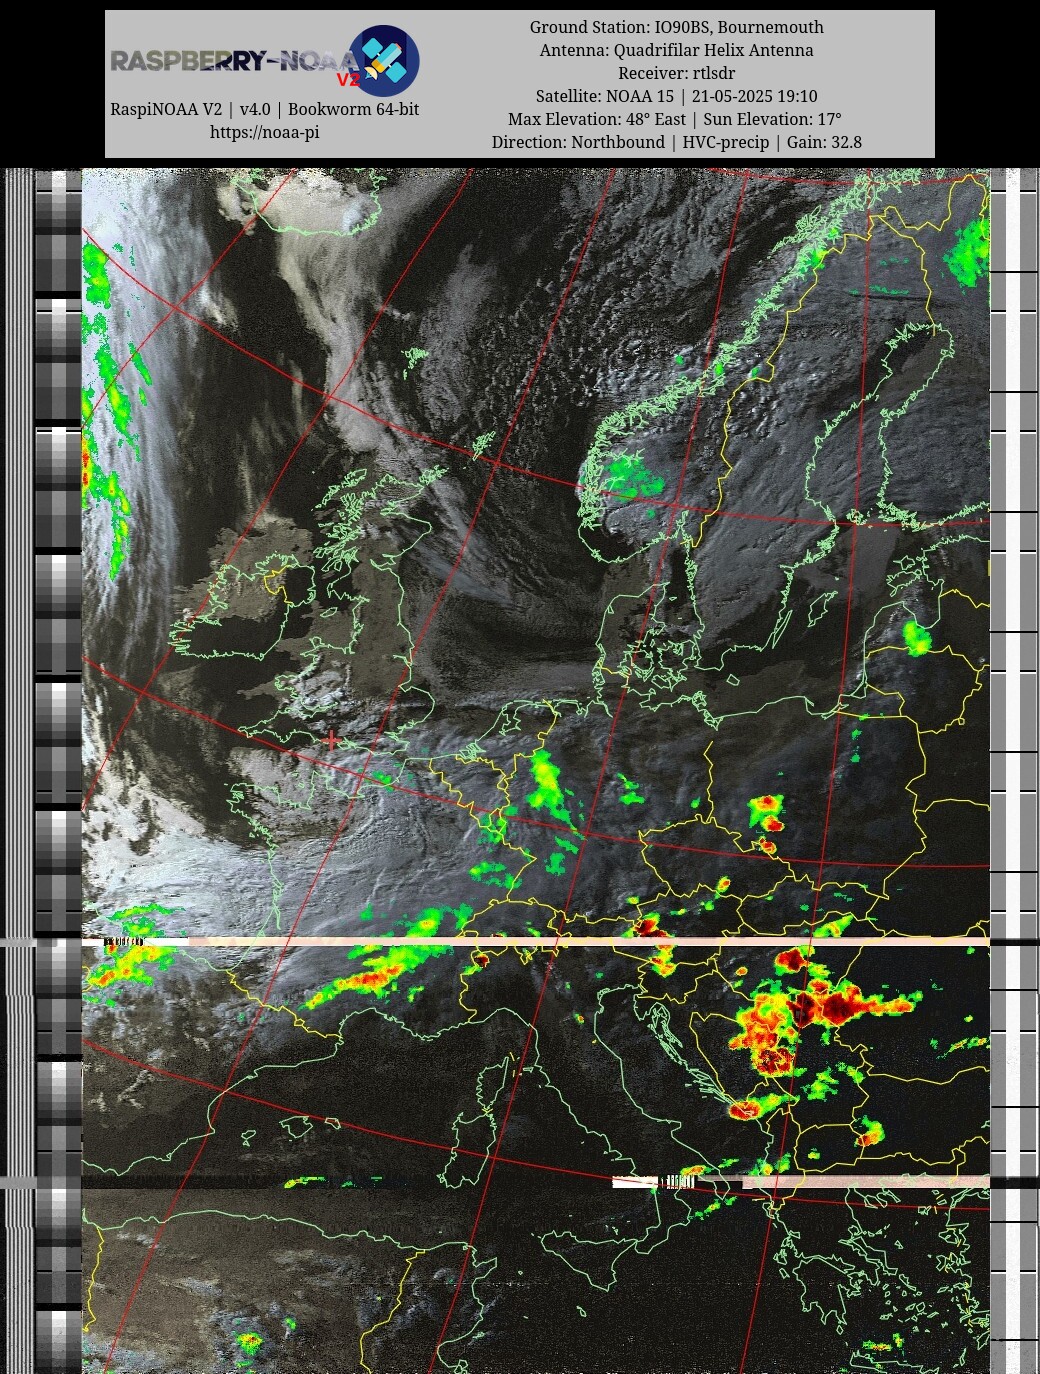
Task: Click the 'Max Elevation: 48° East' line
Action: [x=677, y=119]
